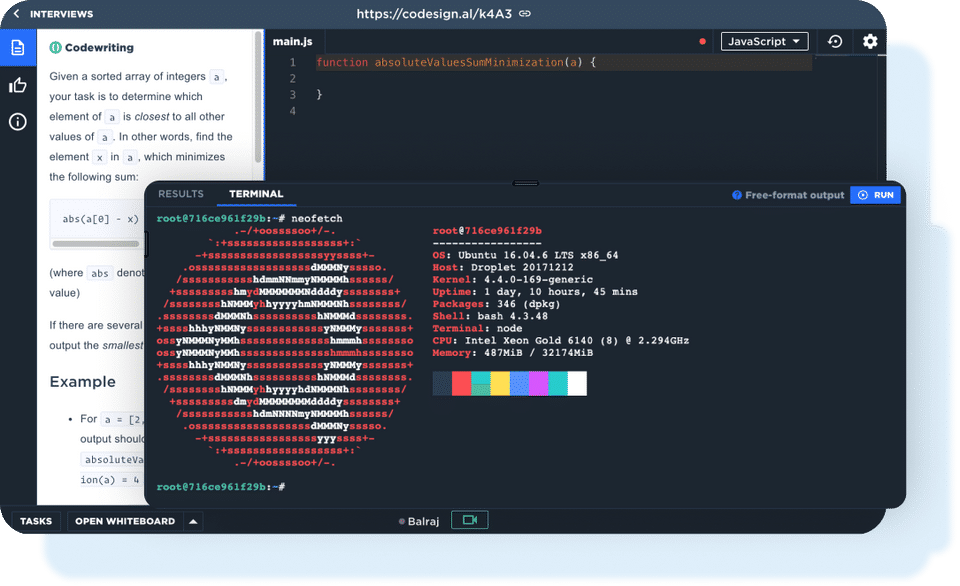Image resolution: width=960 pixels, height=586 pixels.
Task: Click the OS: Ubuntu 16.04.6 line
Action: point(525,255)
